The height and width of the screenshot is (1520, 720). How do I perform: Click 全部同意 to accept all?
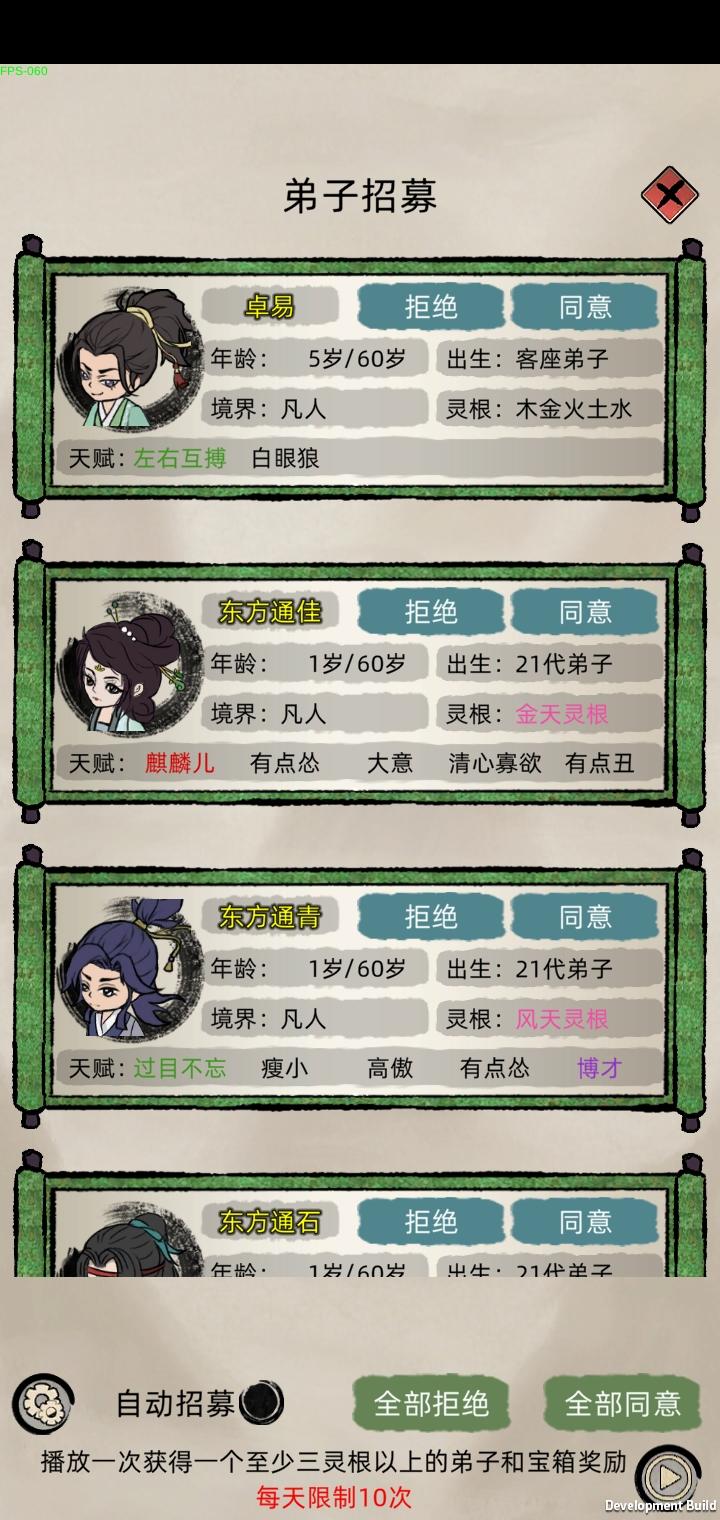click(622, 1404)
